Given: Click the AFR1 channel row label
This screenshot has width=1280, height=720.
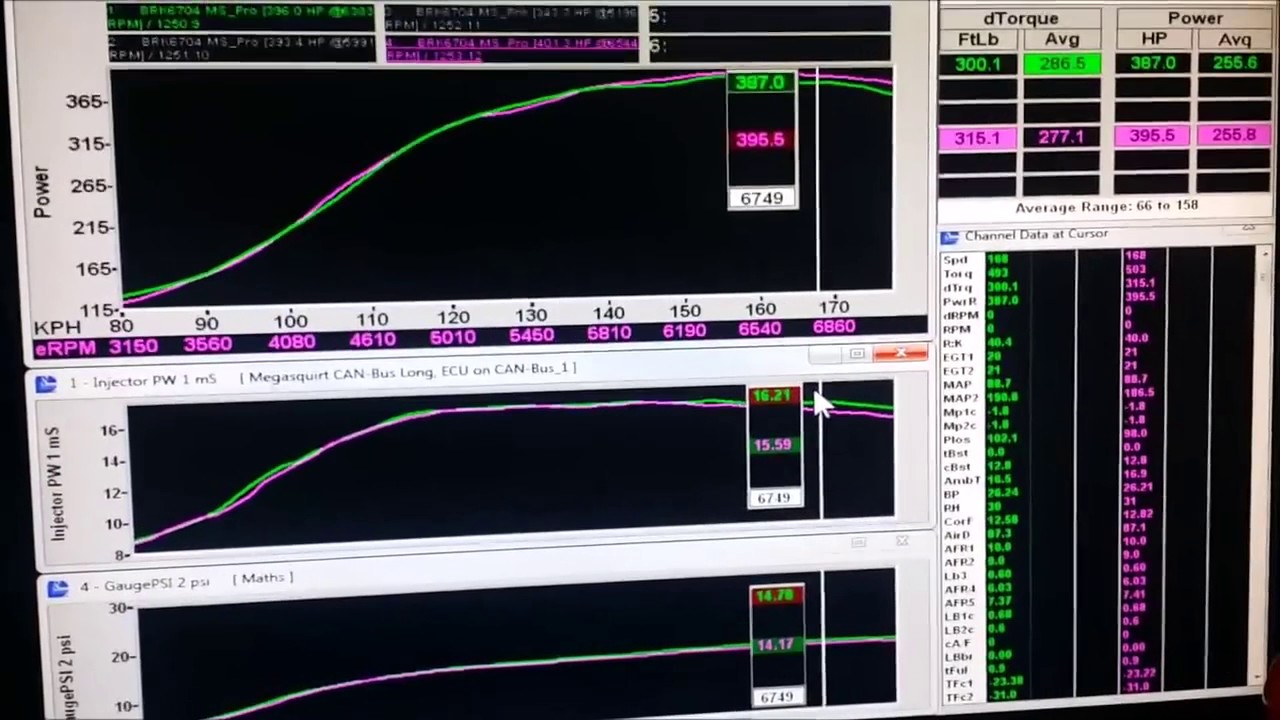Looking at the screenshot, I should coord(958,548).
